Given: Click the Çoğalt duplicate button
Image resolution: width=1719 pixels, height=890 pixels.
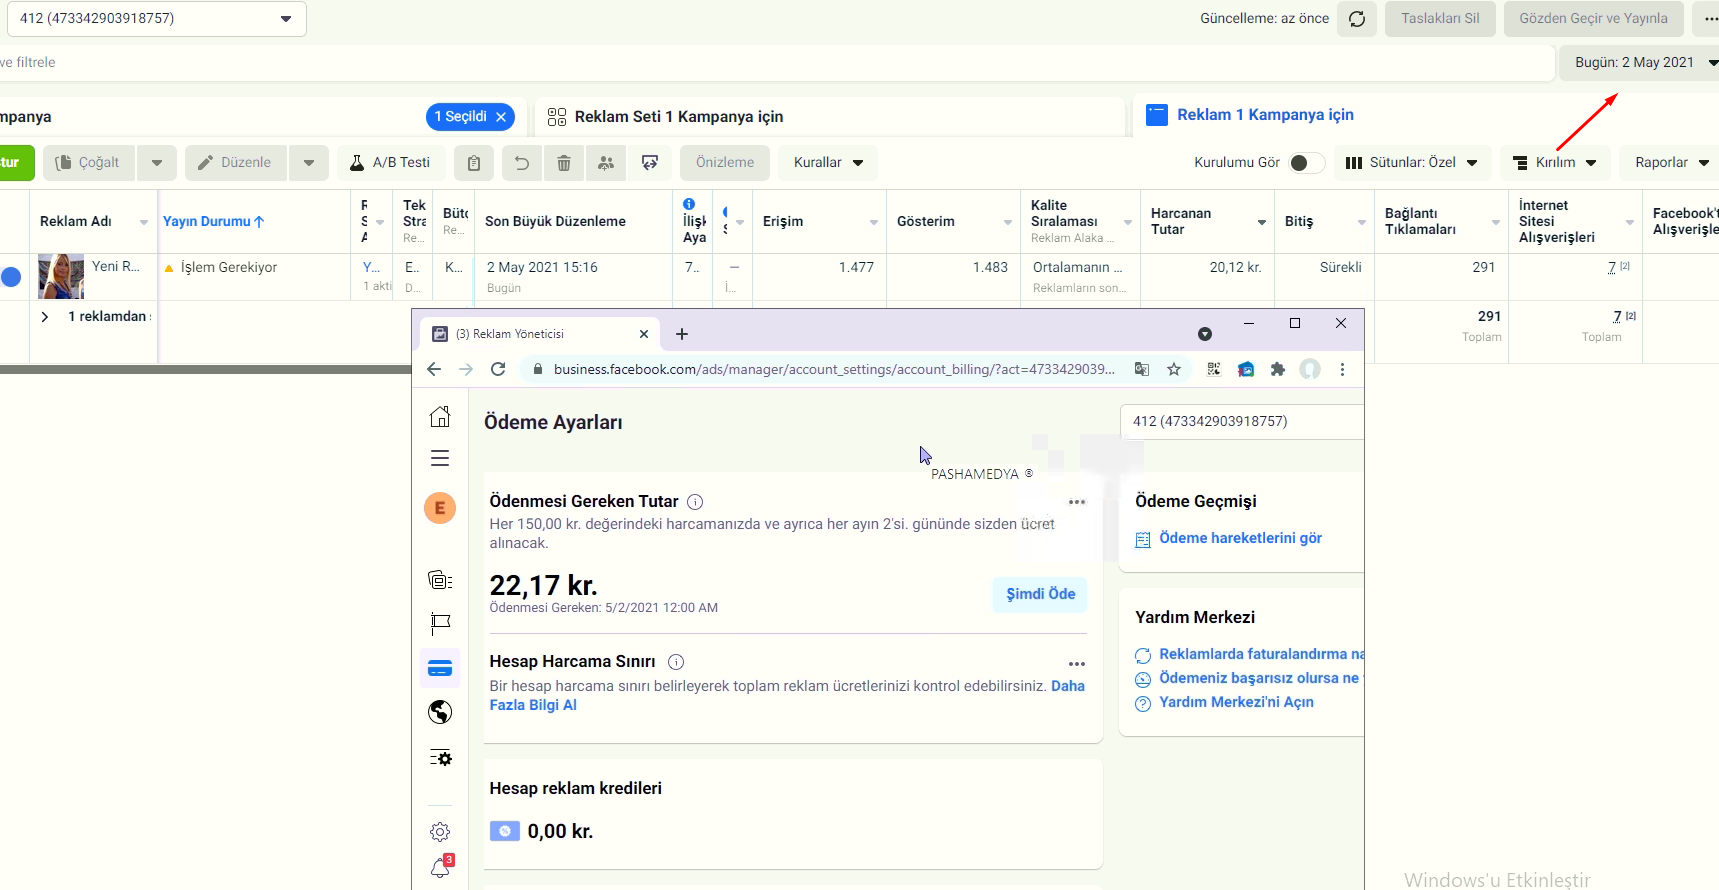Looking at the screenshot, I should 88,163.
